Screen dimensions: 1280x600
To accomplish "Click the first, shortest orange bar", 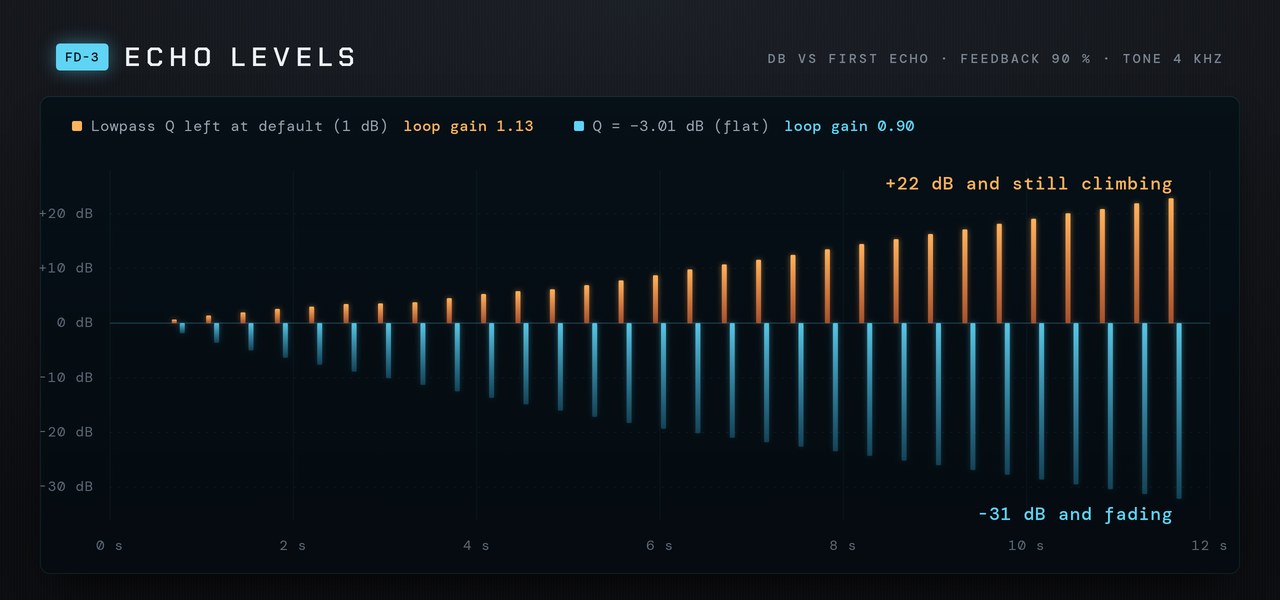I will point(174,321).
